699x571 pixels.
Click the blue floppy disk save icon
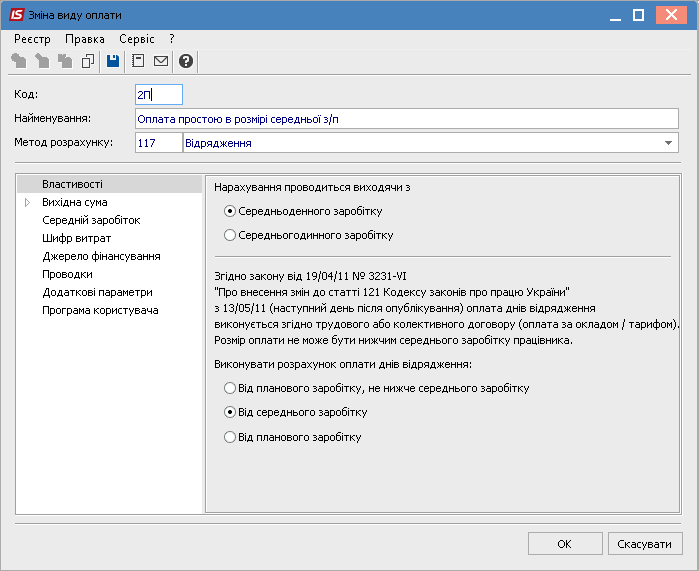pos(113,61)
